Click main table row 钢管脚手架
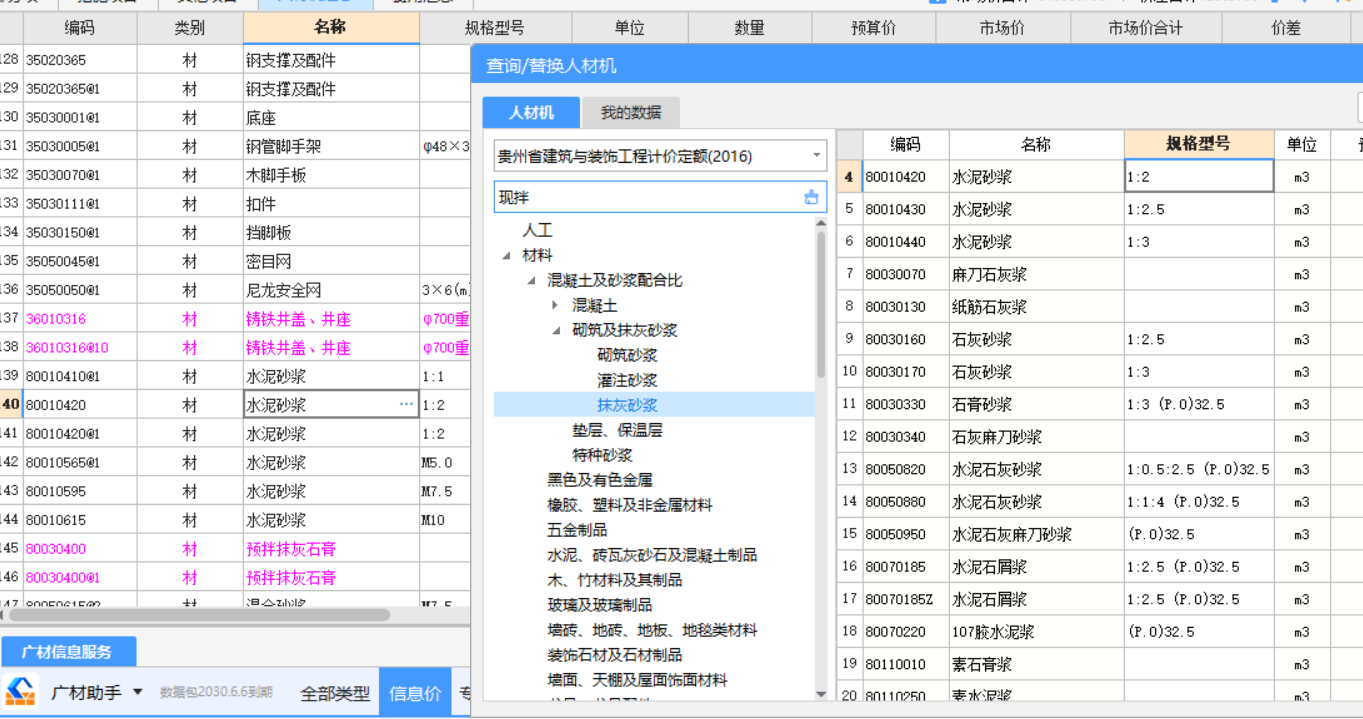The height and width of the screenshot is (719, 1363). click(x=235, y=146)
